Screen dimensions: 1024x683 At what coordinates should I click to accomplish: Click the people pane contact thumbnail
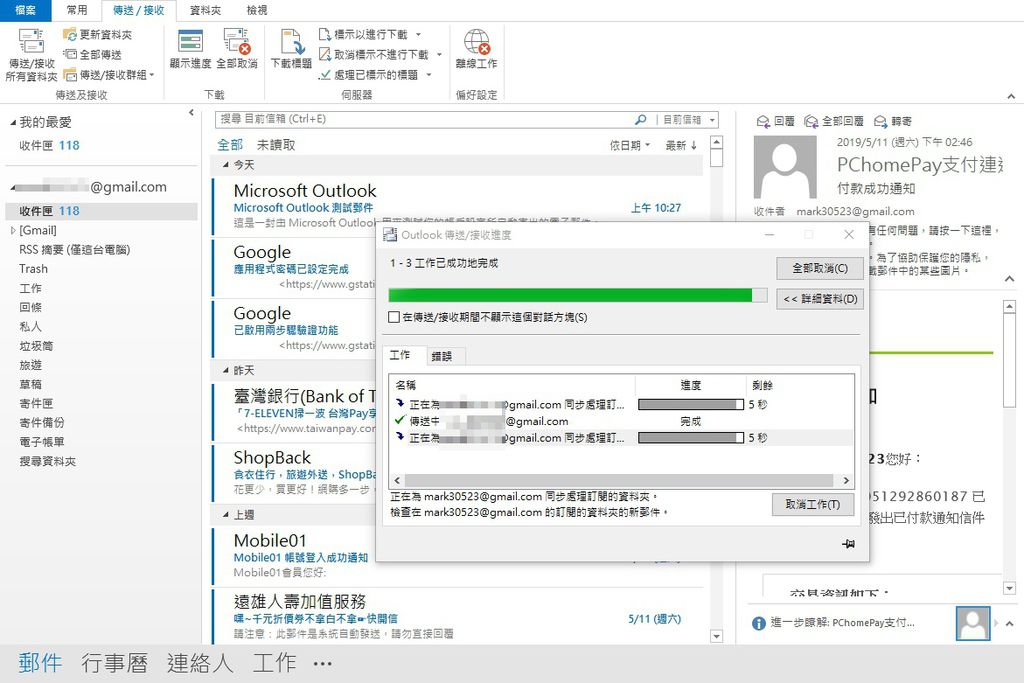click(973, 624)
